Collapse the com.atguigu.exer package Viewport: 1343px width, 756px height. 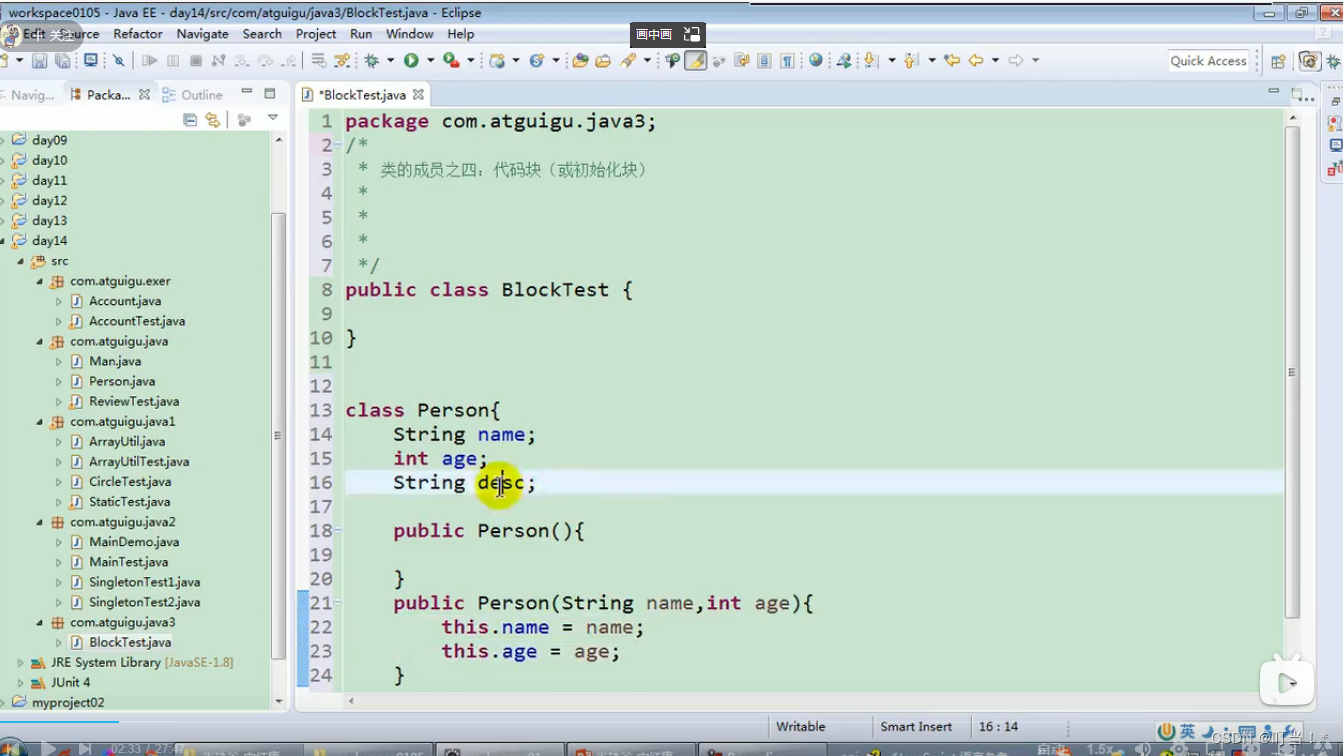(x=40, y=281)
